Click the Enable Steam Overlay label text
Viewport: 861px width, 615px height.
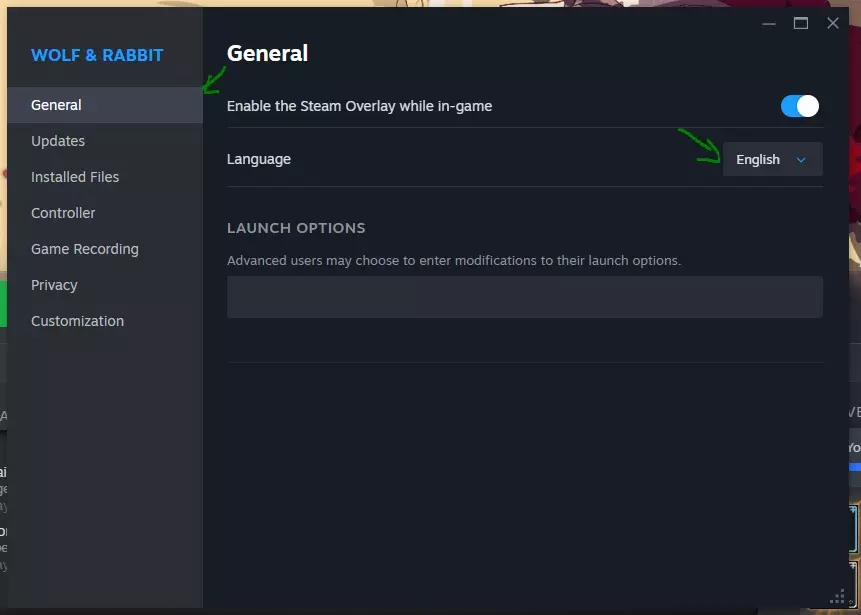click(x=359, y=106)
